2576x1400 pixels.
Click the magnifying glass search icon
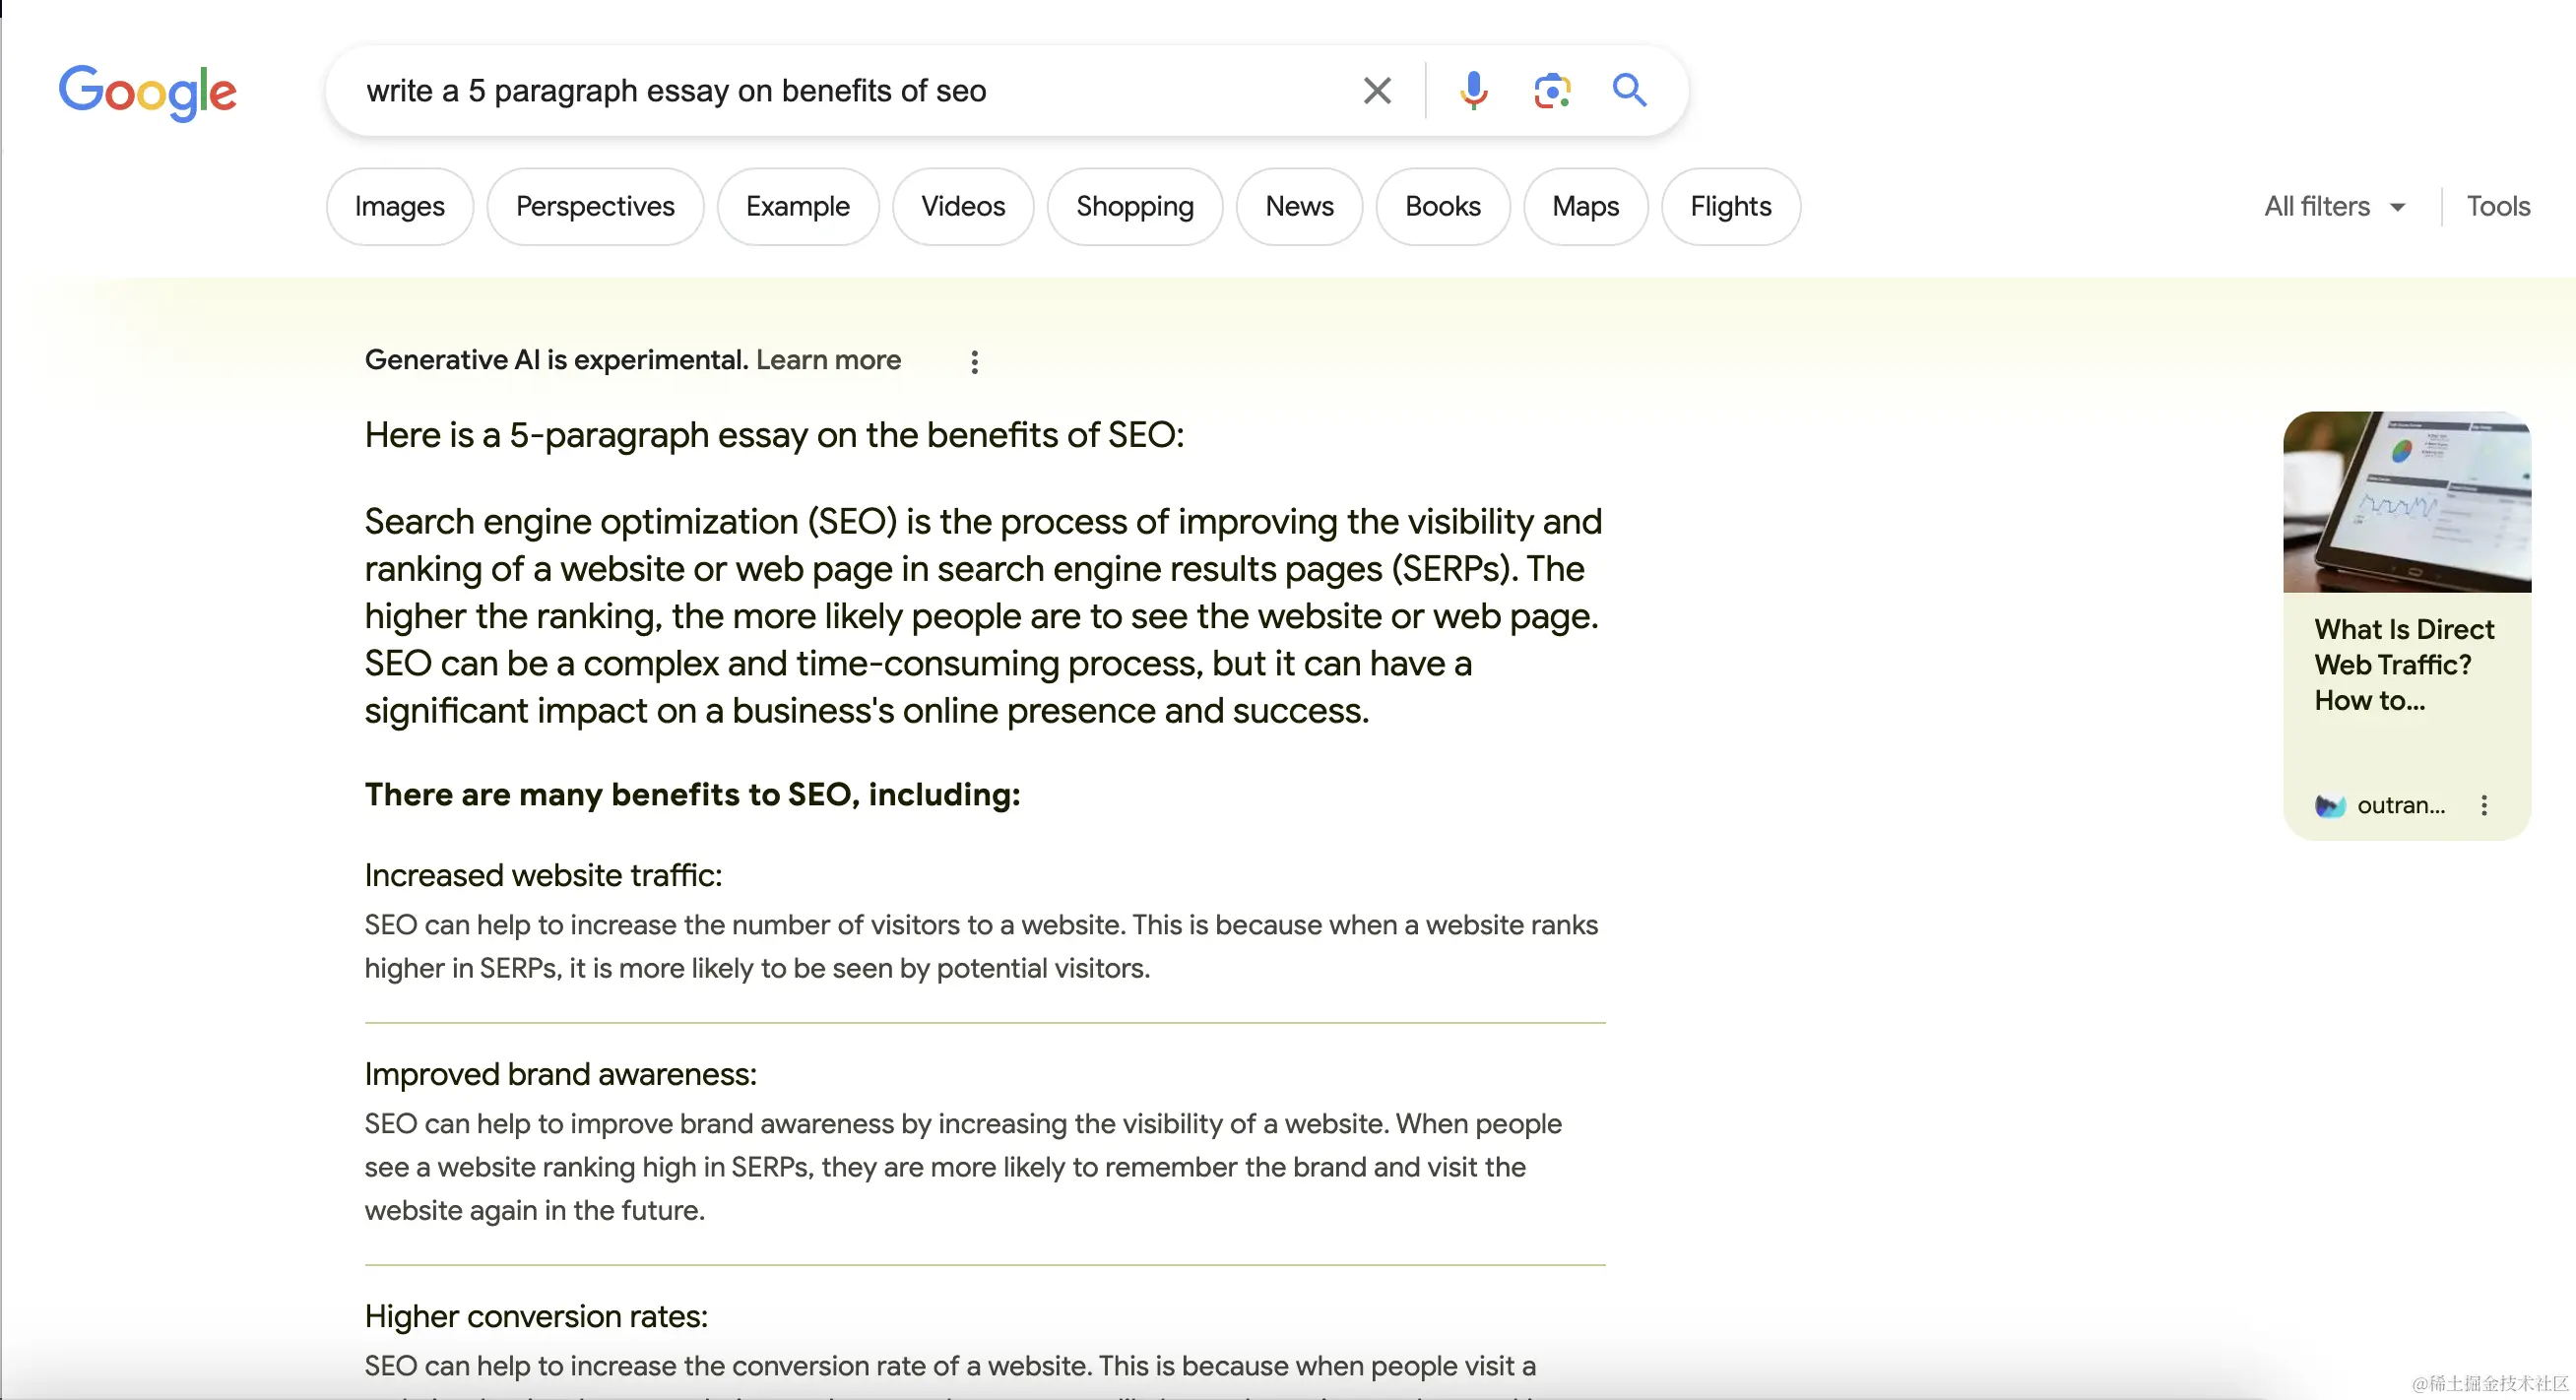click(x=1629, y=91)
